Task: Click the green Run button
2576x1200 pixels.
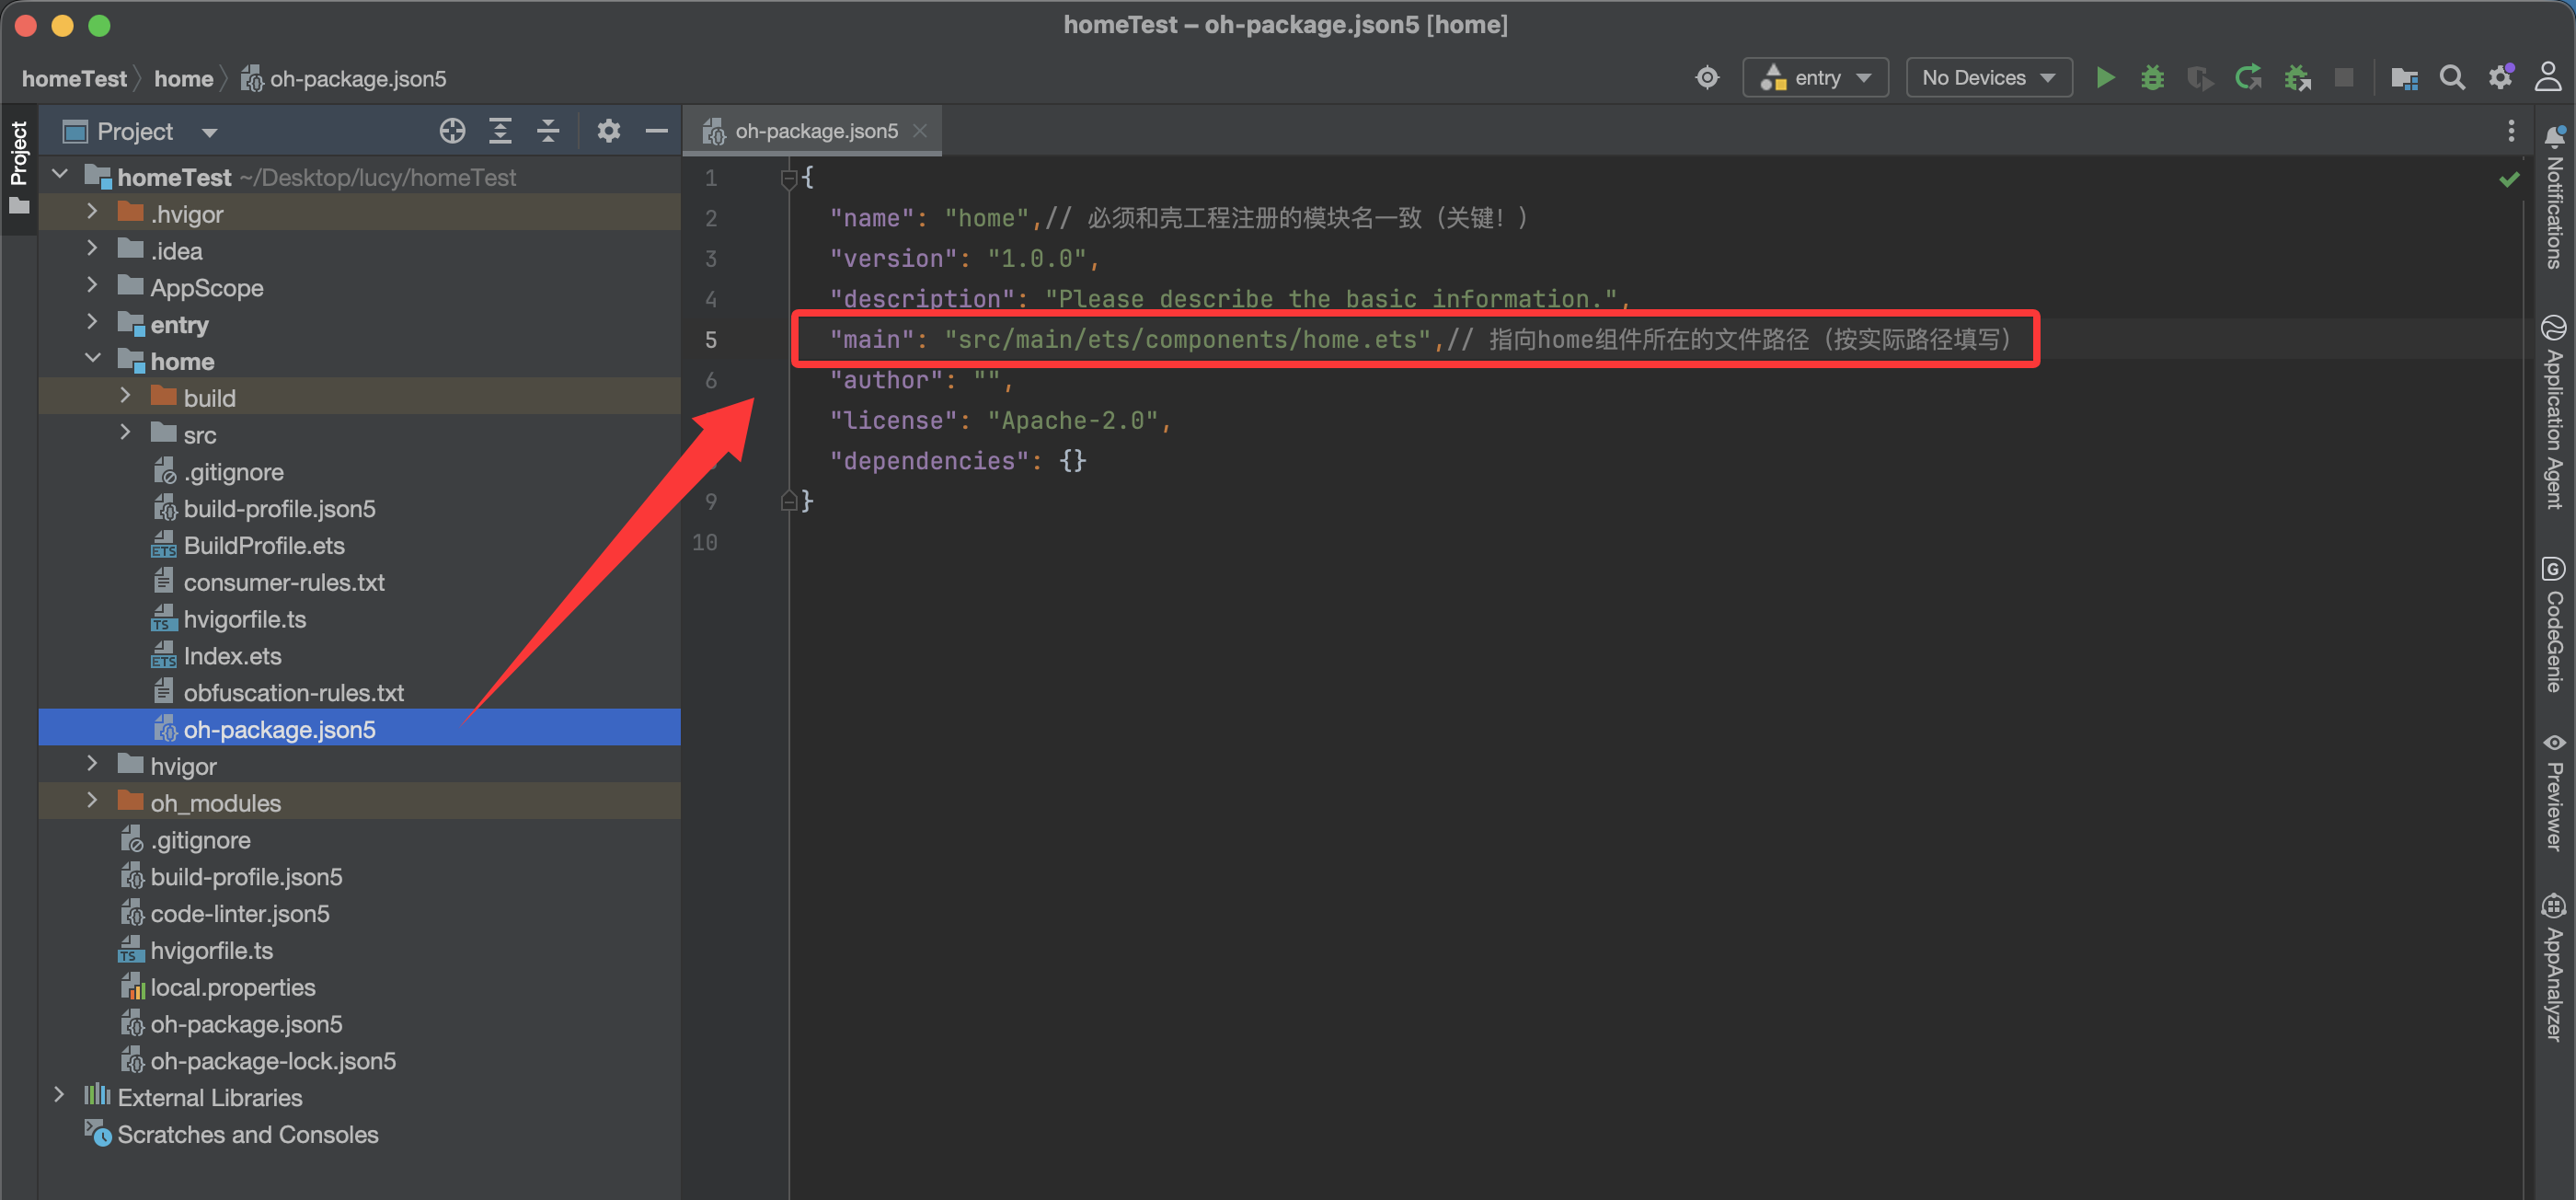Action: 2104,77
